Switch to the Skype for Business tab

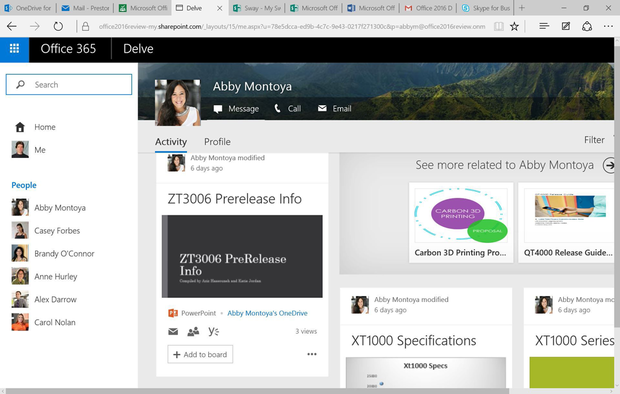tap(486, 8)
